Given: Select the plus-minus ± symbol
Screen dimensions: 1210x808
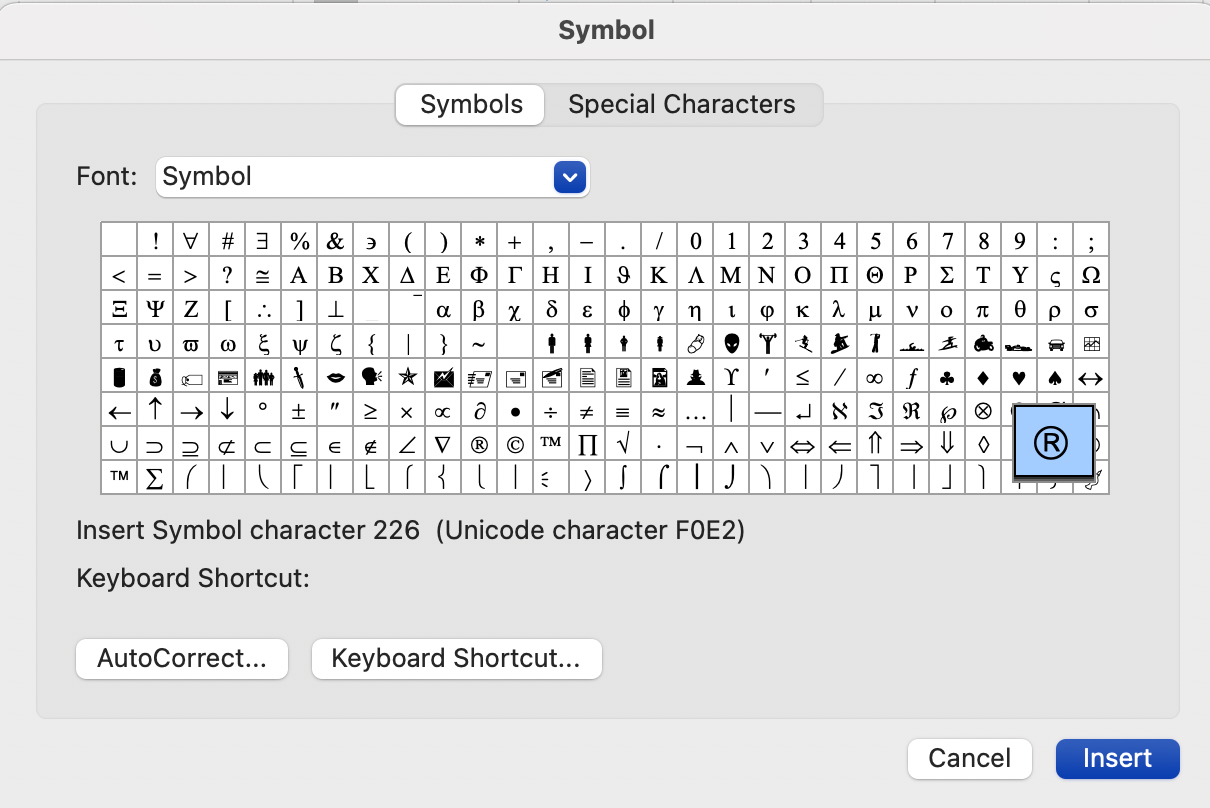Looking at the screenshot, I should pos(299,411).
